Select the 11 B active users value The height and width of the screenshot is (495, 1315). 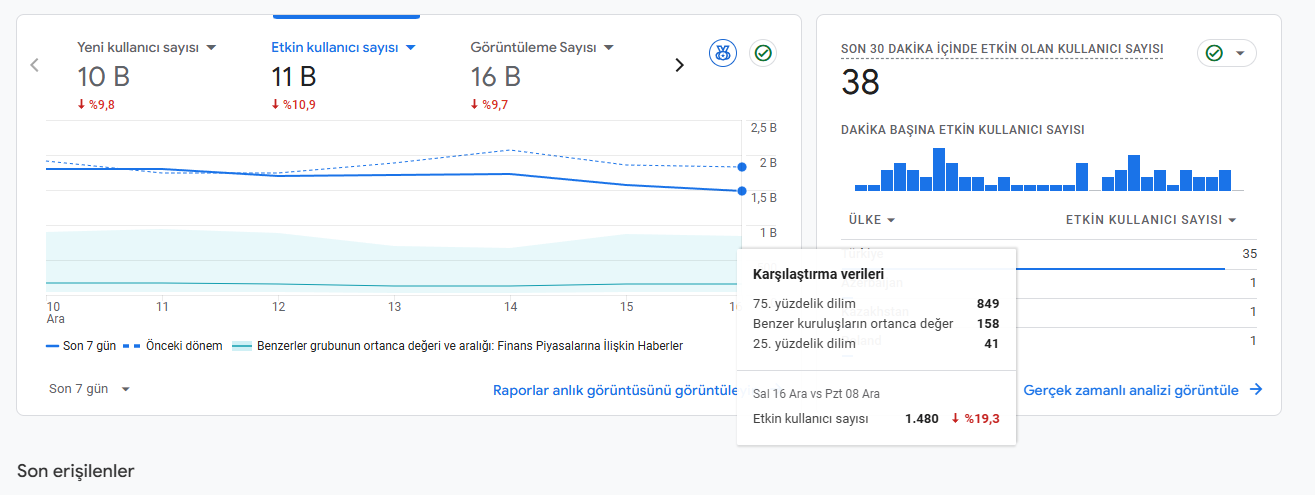pyautogui.click(x=294, y=76)
